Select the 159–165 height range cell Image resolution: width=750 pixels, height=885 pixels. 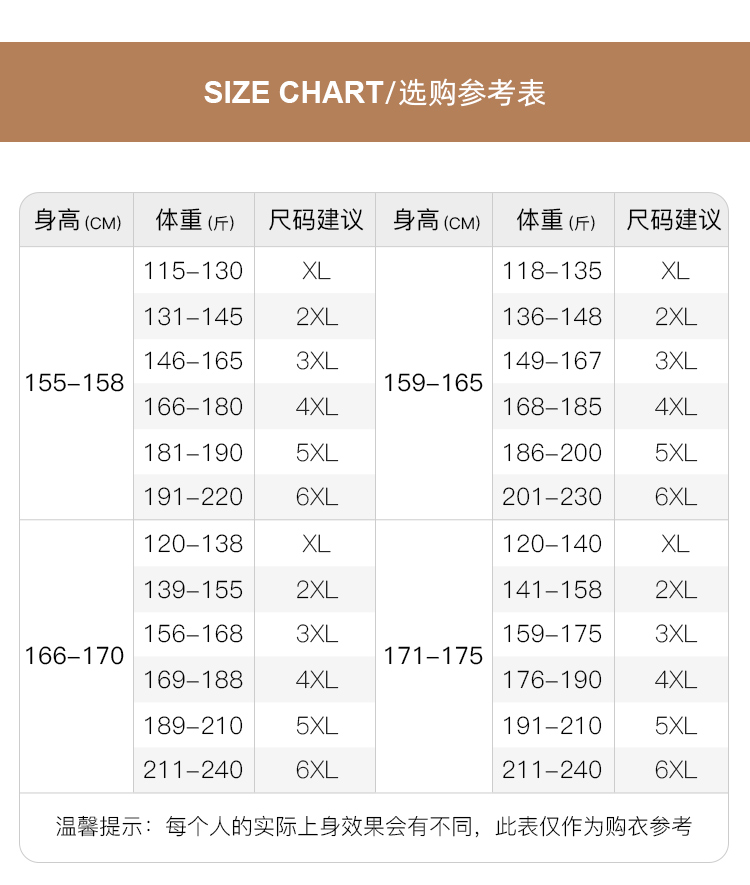pos(433,383)
